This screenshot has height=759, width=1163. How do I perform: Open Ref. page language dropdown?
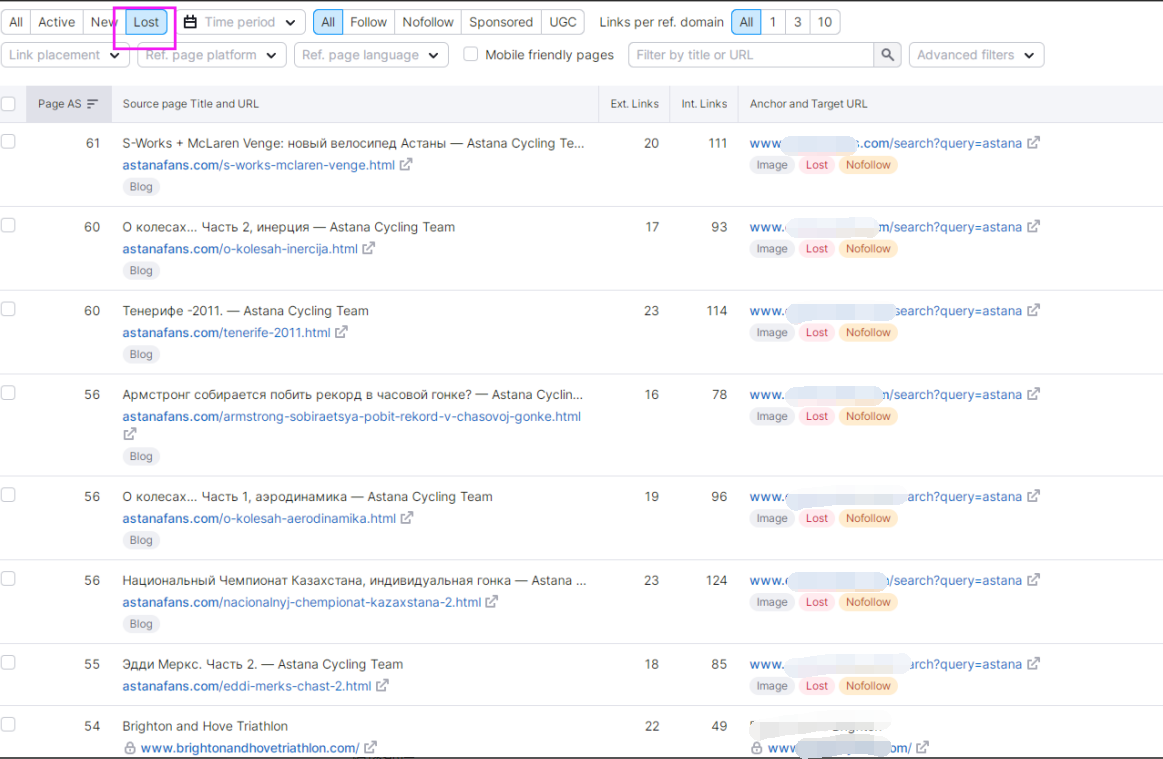click(x=371, y=55)
